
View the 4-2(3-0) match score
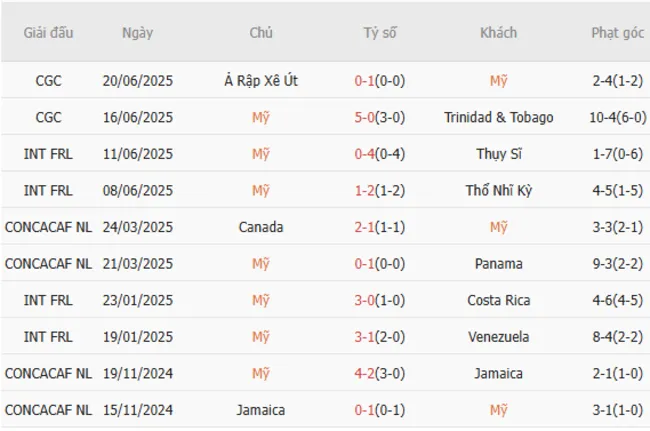pos(380,373)
